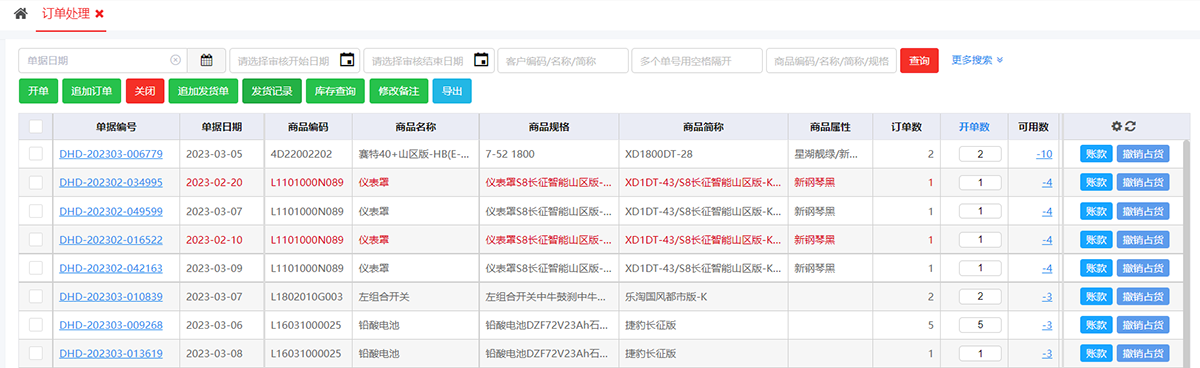Click the 修改备注 button

pos(398,91)
